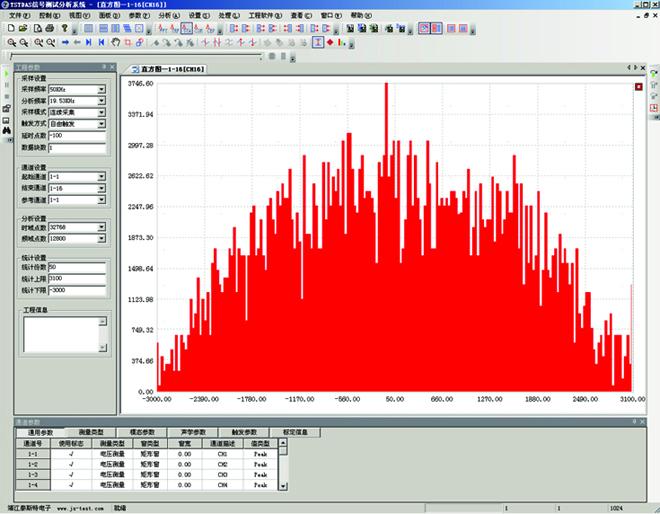Click the red diamond marker toolbar icon
Image resolution: width=660 pixels, height=514 pixels.
pyautogui.click(x=330, y=43)
